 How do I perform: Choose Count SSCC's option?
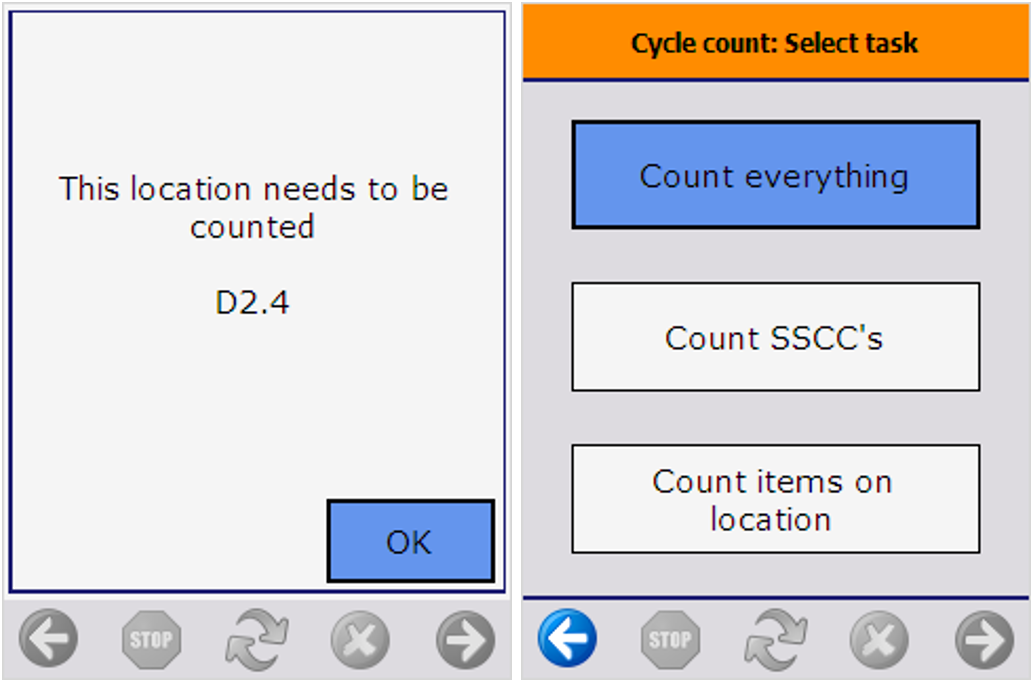(775, 337)
